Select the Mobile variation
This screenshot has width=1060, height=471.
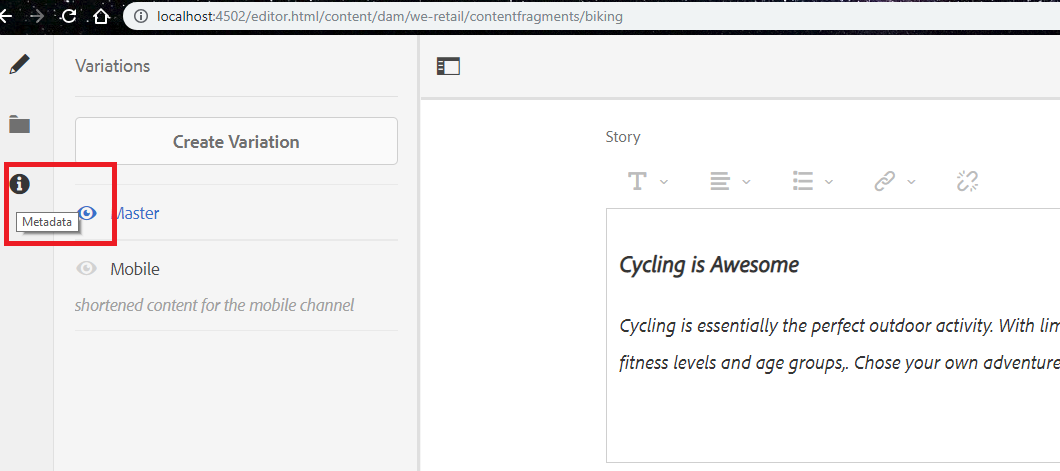point(135,269)
